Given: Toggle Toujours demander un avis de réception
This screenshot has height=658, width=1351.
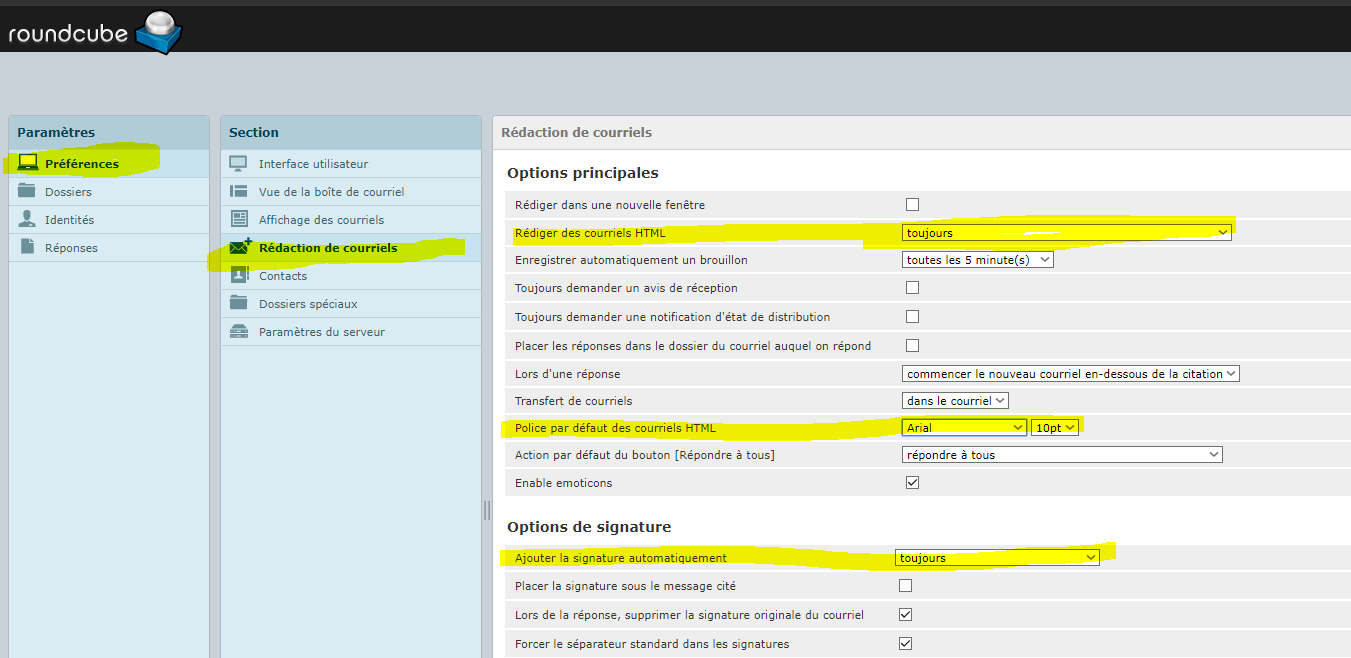Looking at the screenshot, I should [912, 288].
